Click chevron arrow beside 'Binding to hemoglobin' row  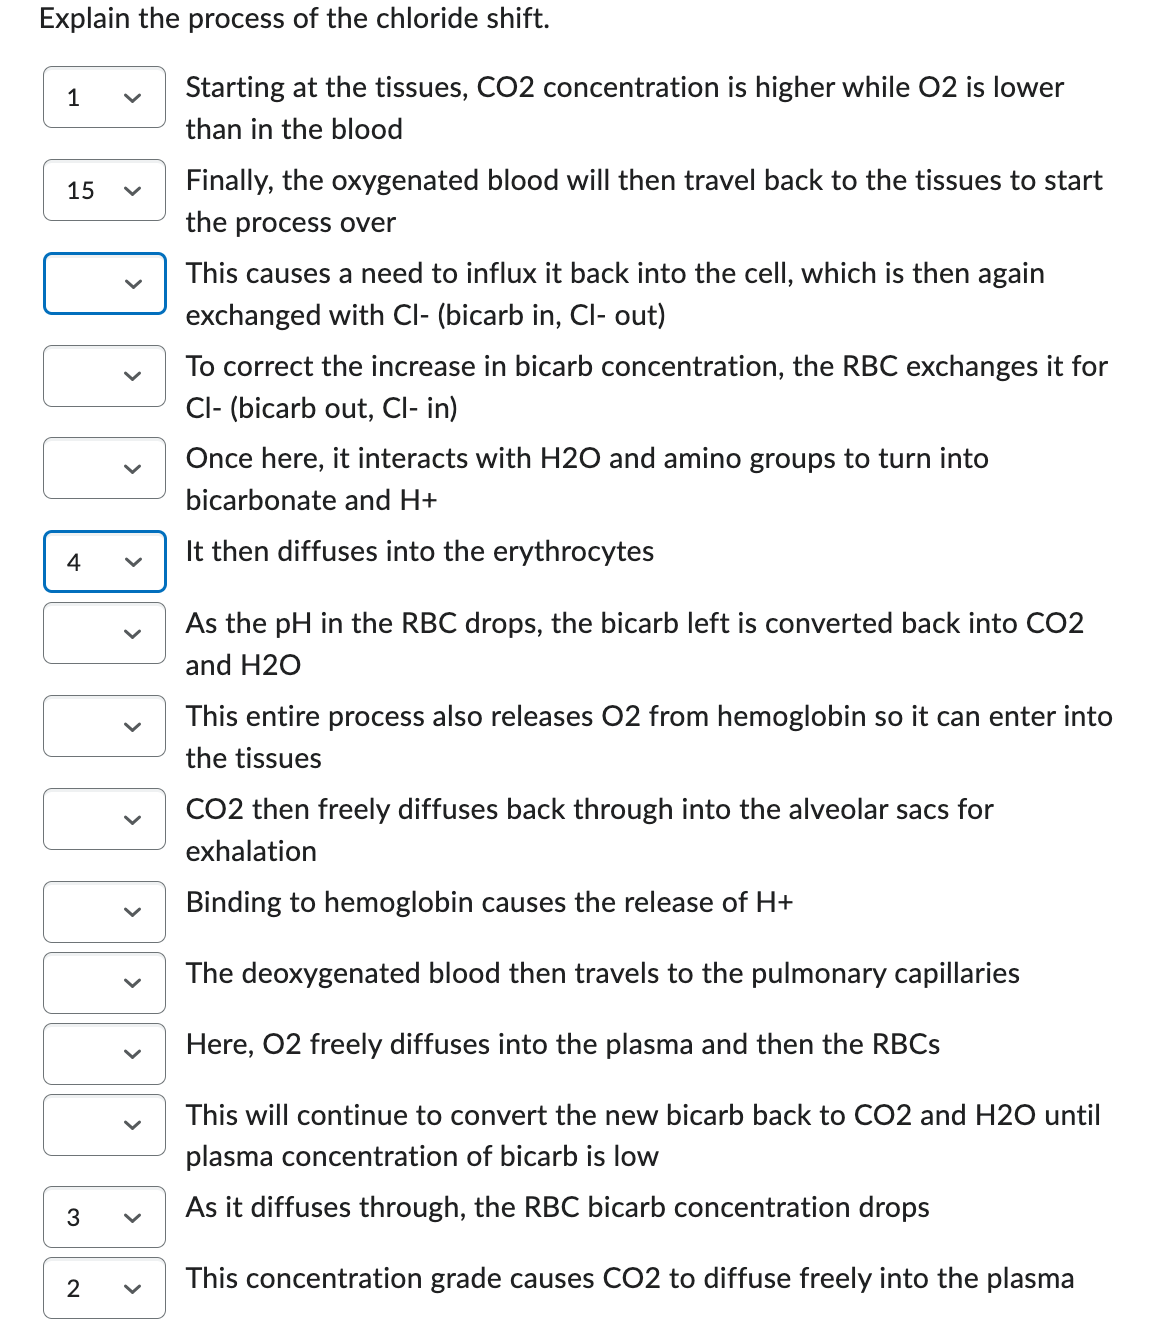click(x=132, y=912)
